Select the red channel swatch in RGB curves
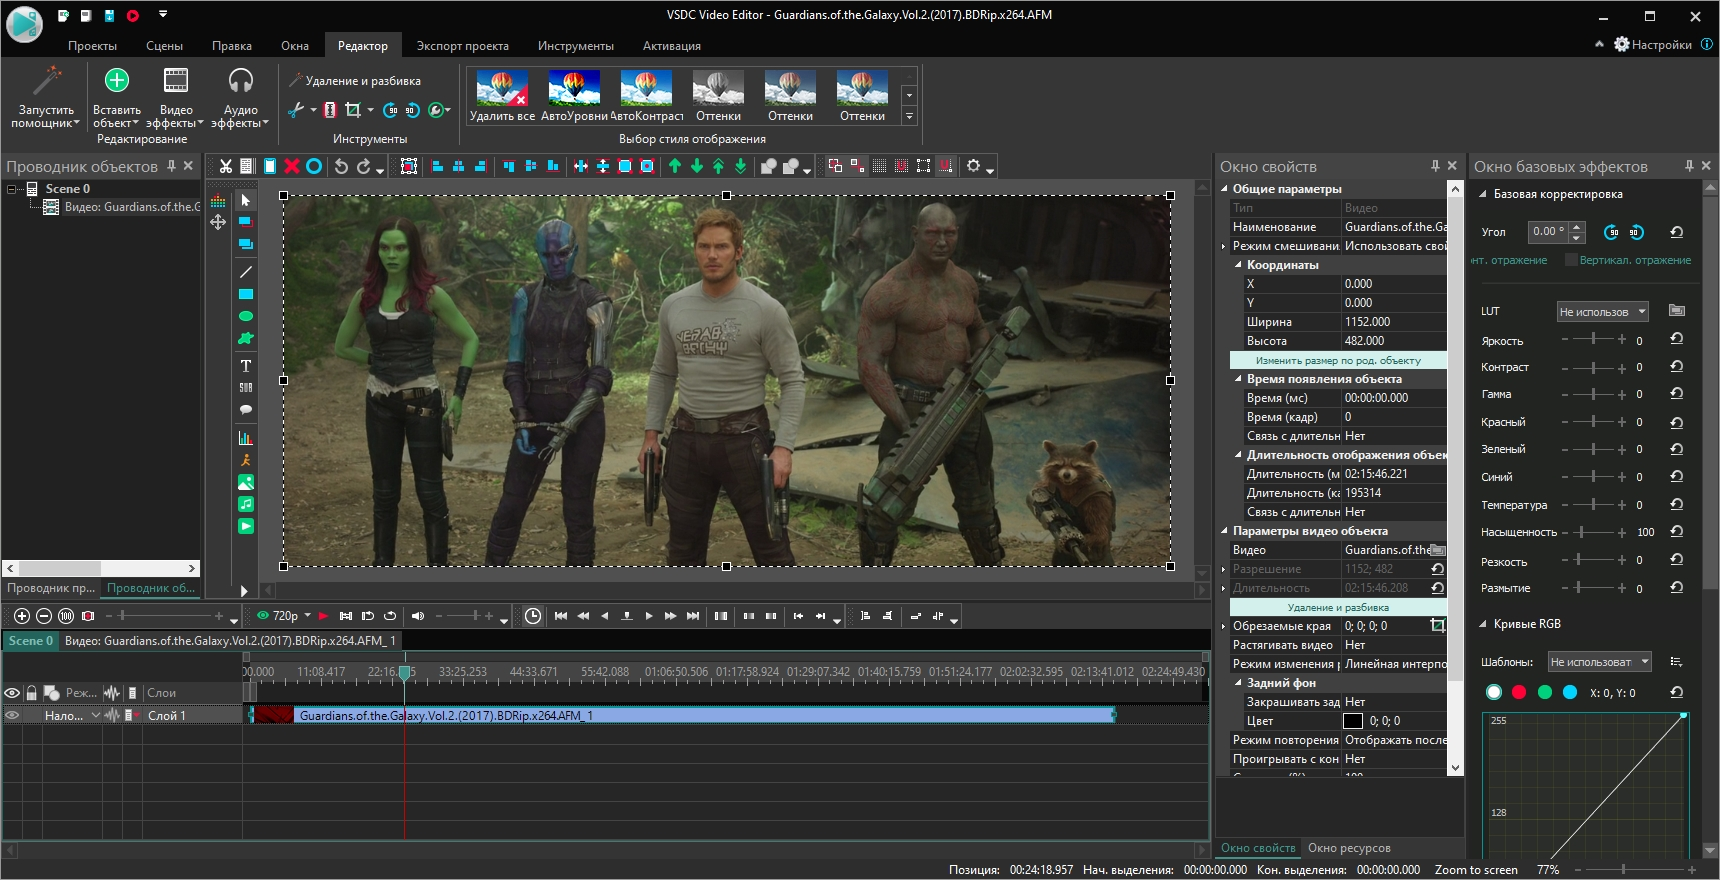 click(x=1519, y=692)
